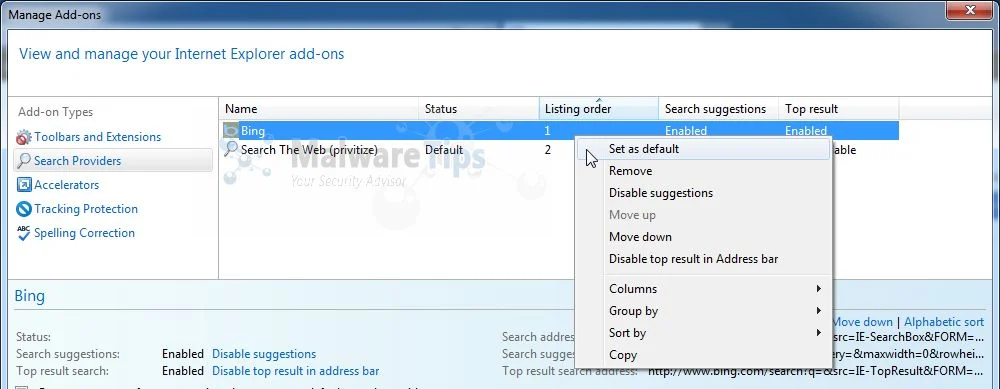Click the Bing provider icon
Screen dimensions: 1000x389
pos(230,131)
